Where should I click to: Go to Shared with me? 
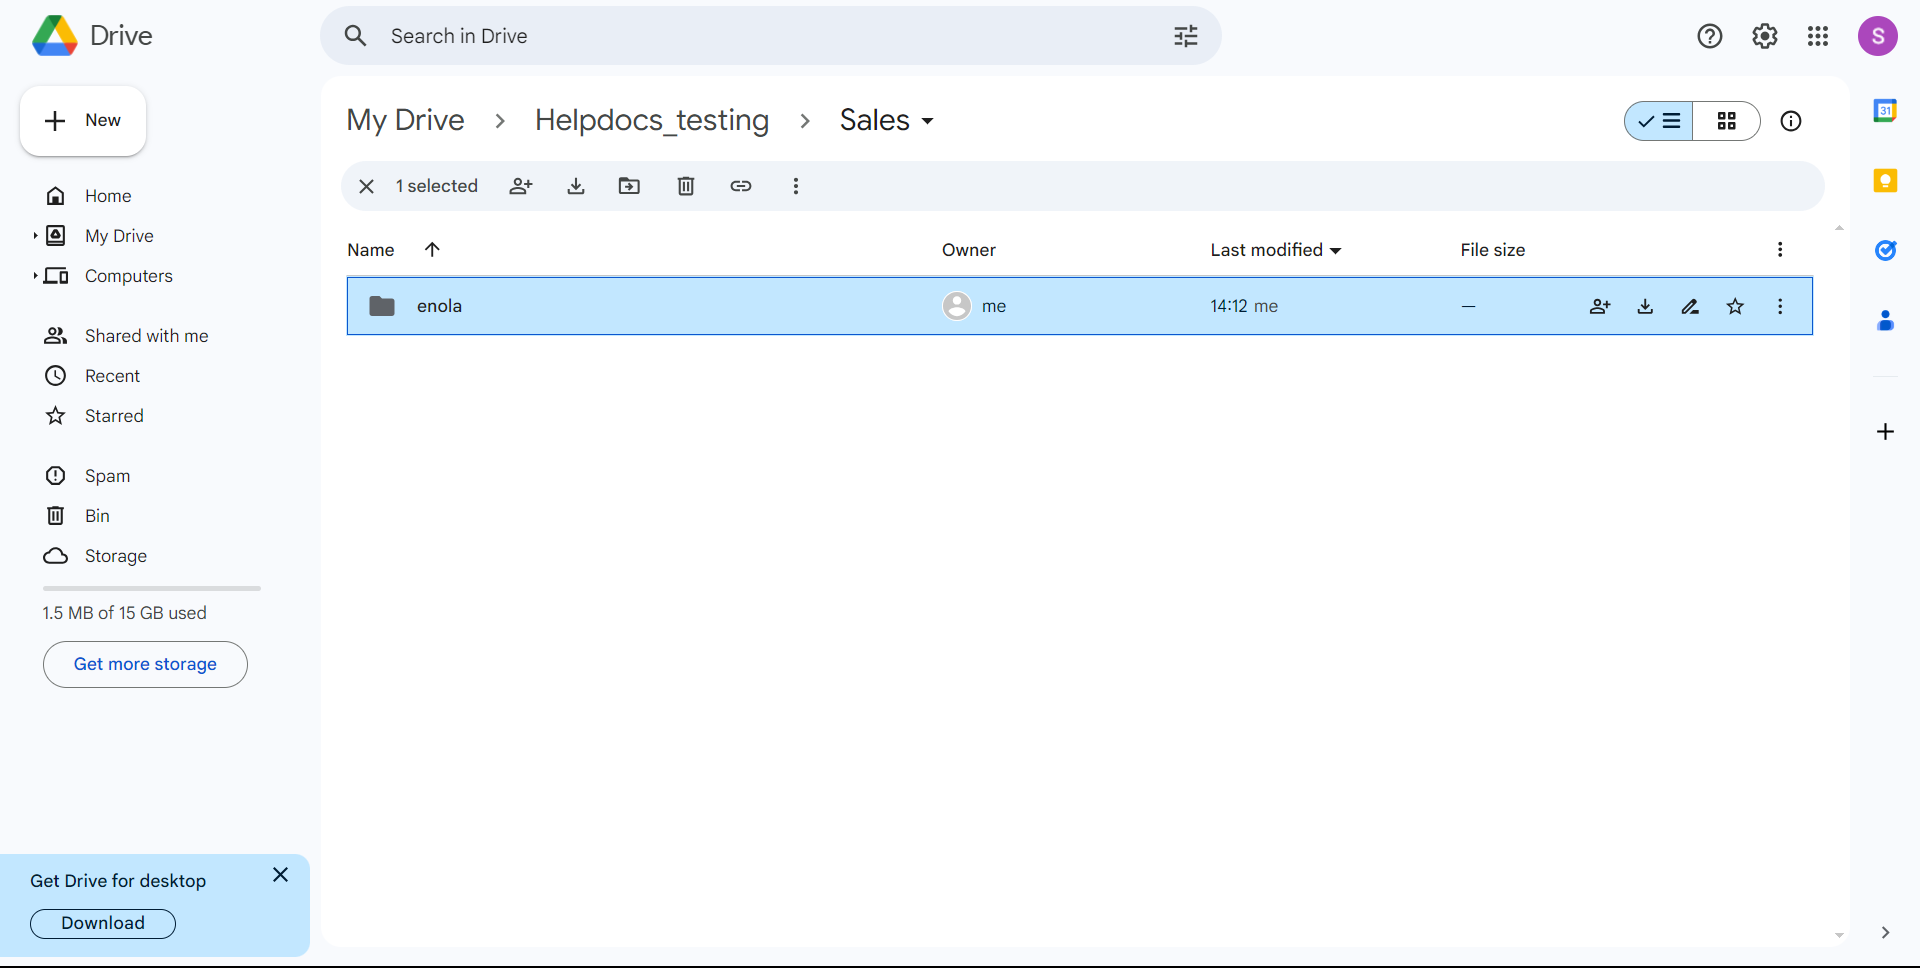pos(146,336)
